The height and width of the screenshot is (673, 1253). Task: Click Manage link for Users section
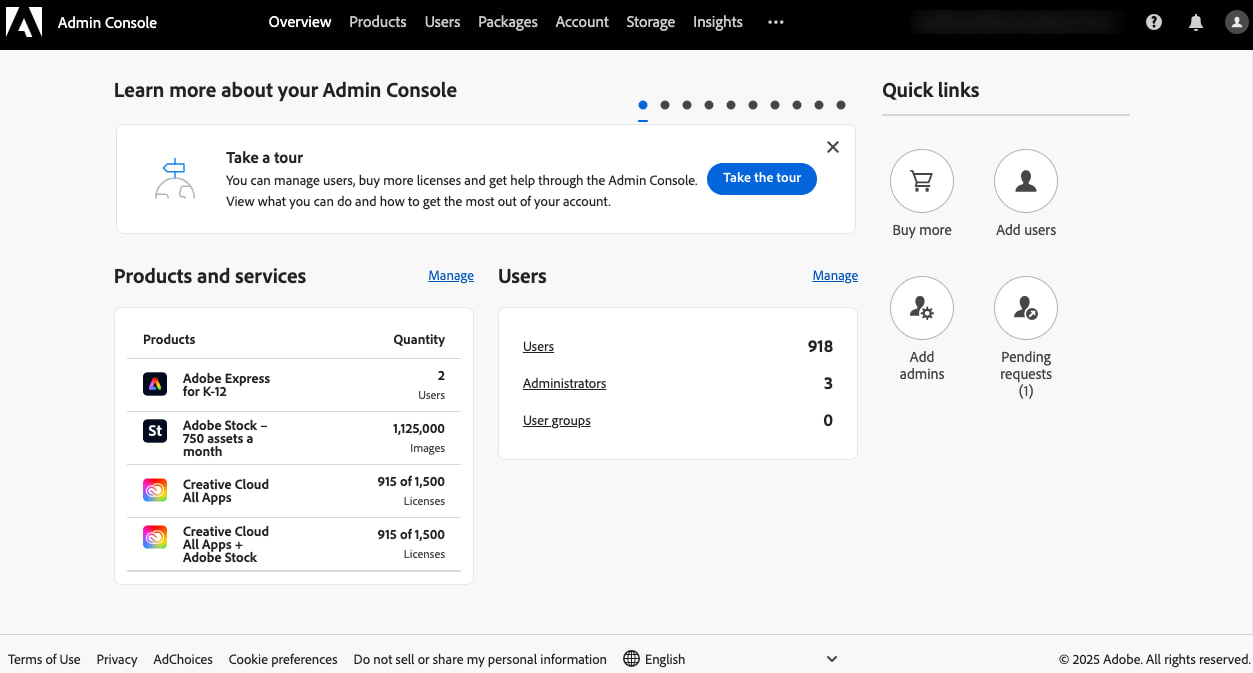(x=835, y=276)
